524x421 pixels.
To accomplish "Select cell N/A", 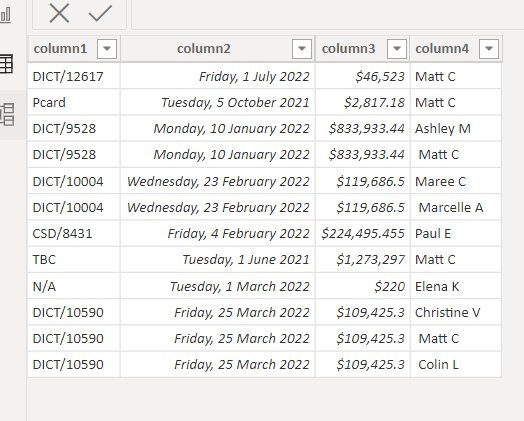I will 74,286.
